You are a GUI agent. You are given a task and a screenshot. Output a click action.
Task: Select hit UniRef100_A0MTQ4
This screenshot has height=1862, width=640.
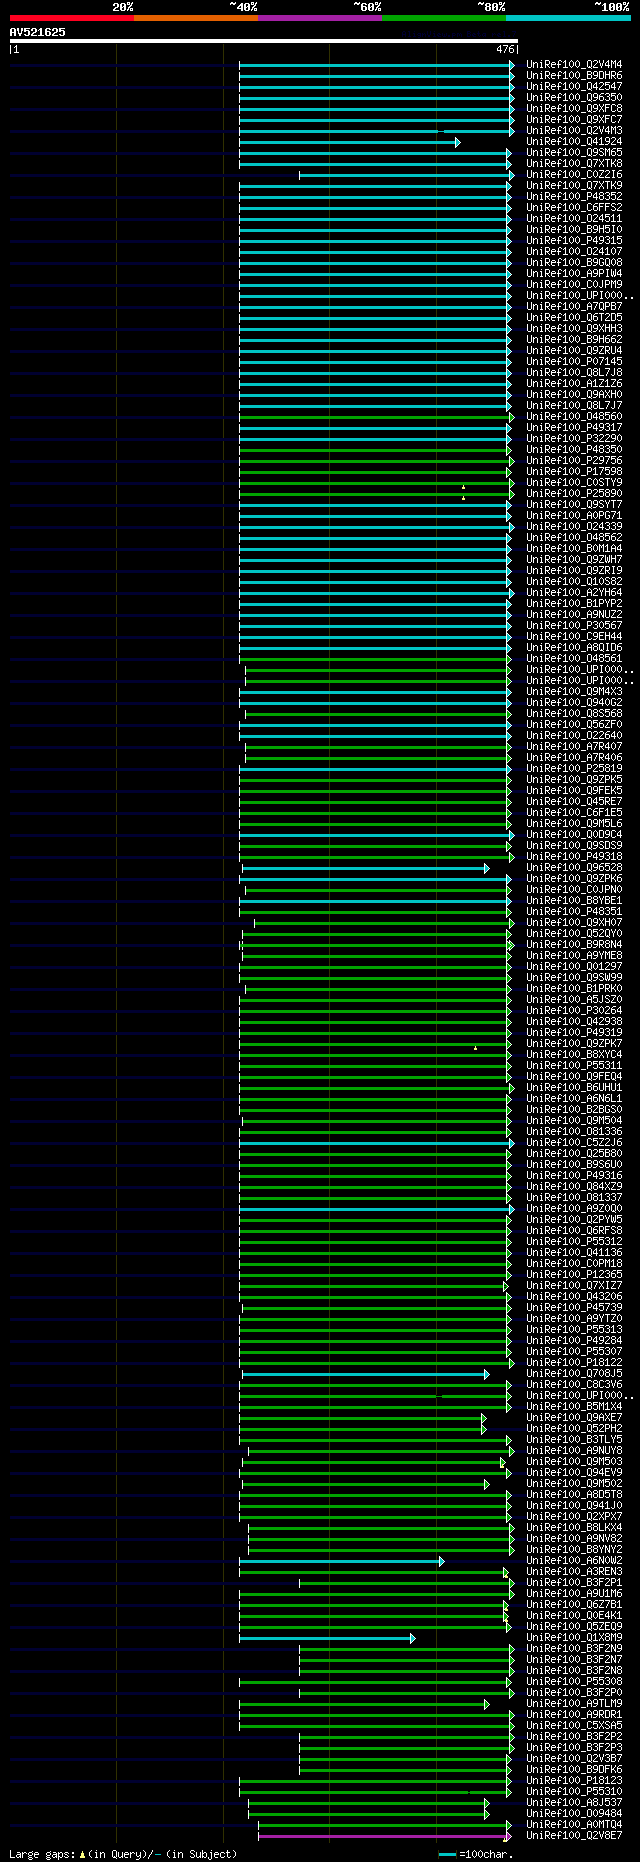pos(574,1825)
